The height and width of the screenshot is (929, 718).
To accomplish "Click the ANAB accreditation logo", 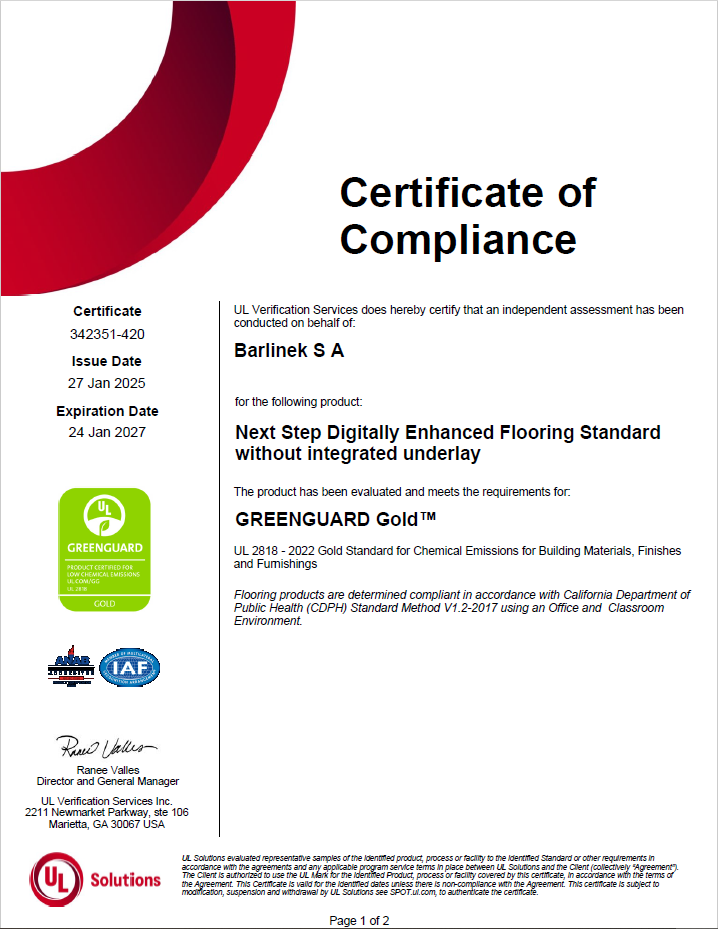I will [x=70, y=667].
